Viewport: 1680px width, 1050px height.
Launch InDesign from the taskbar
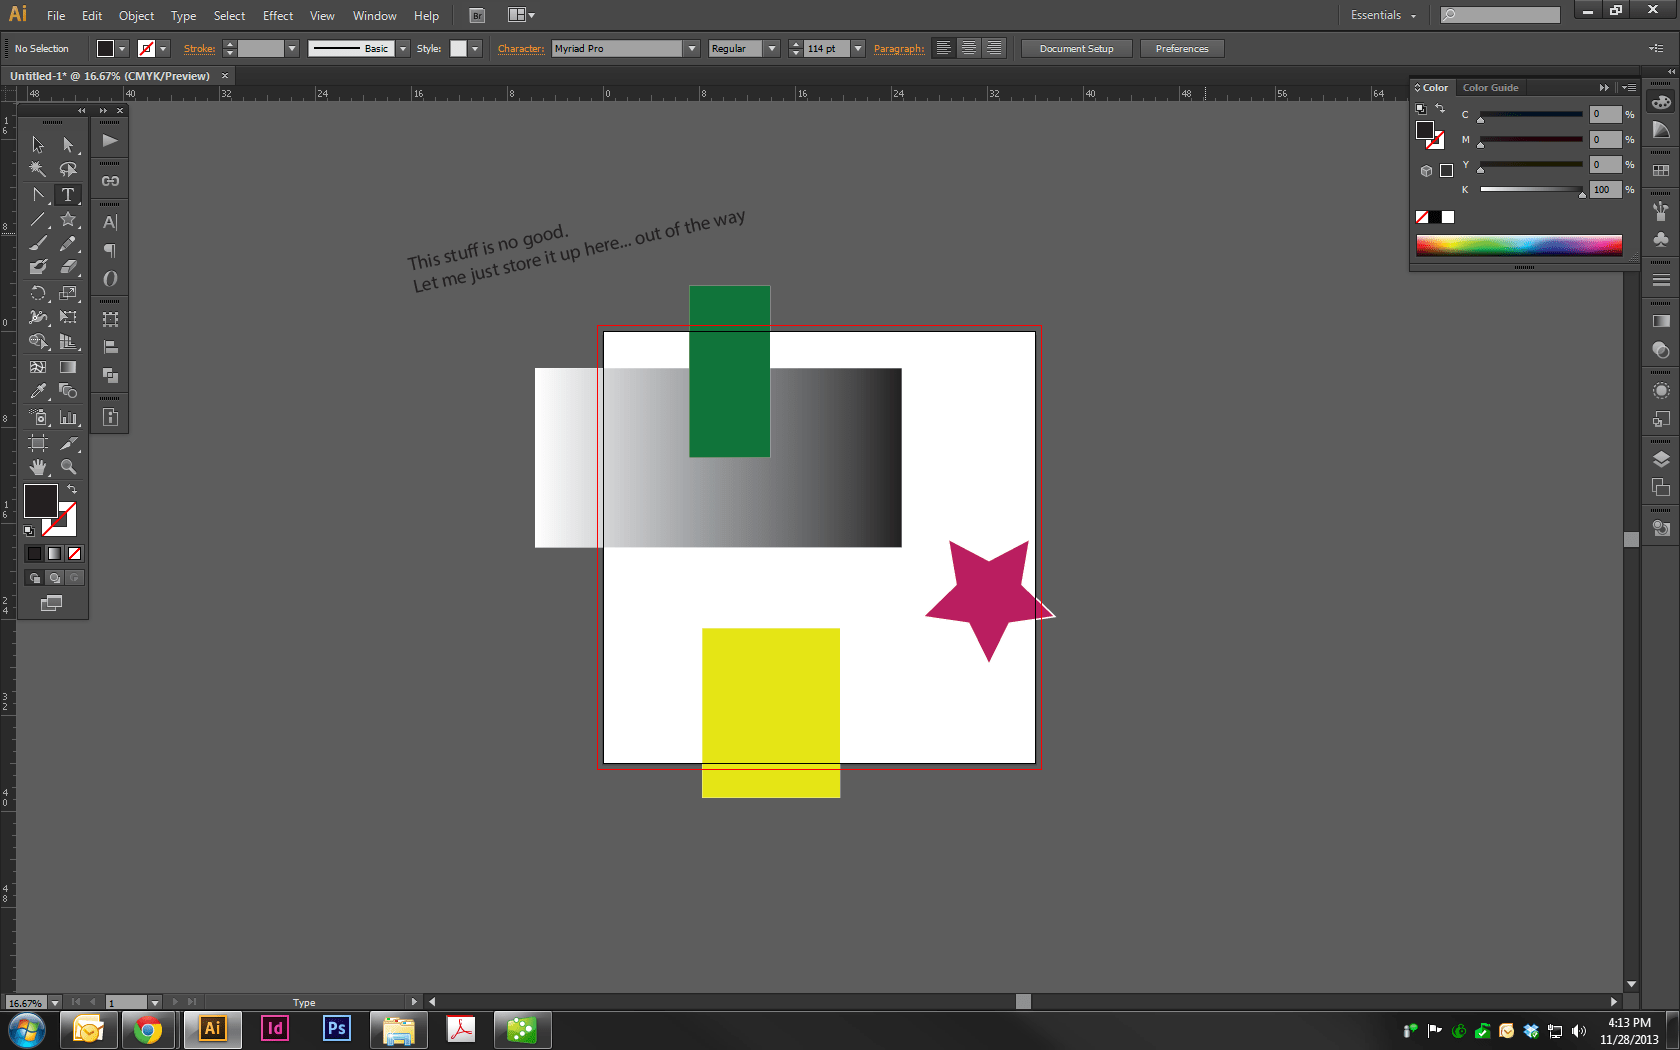274,1028
